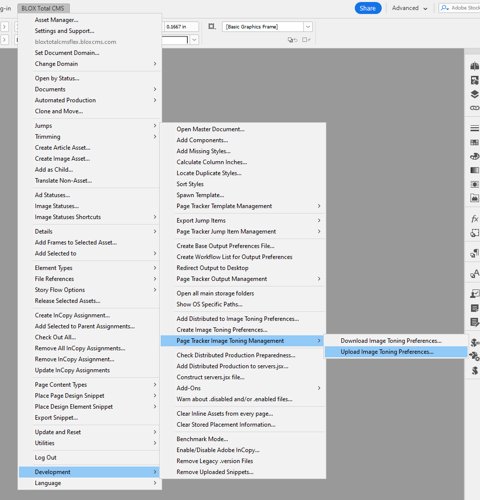Expand the Documents submenu
This screenshot has width=480, height=500.
90,89
